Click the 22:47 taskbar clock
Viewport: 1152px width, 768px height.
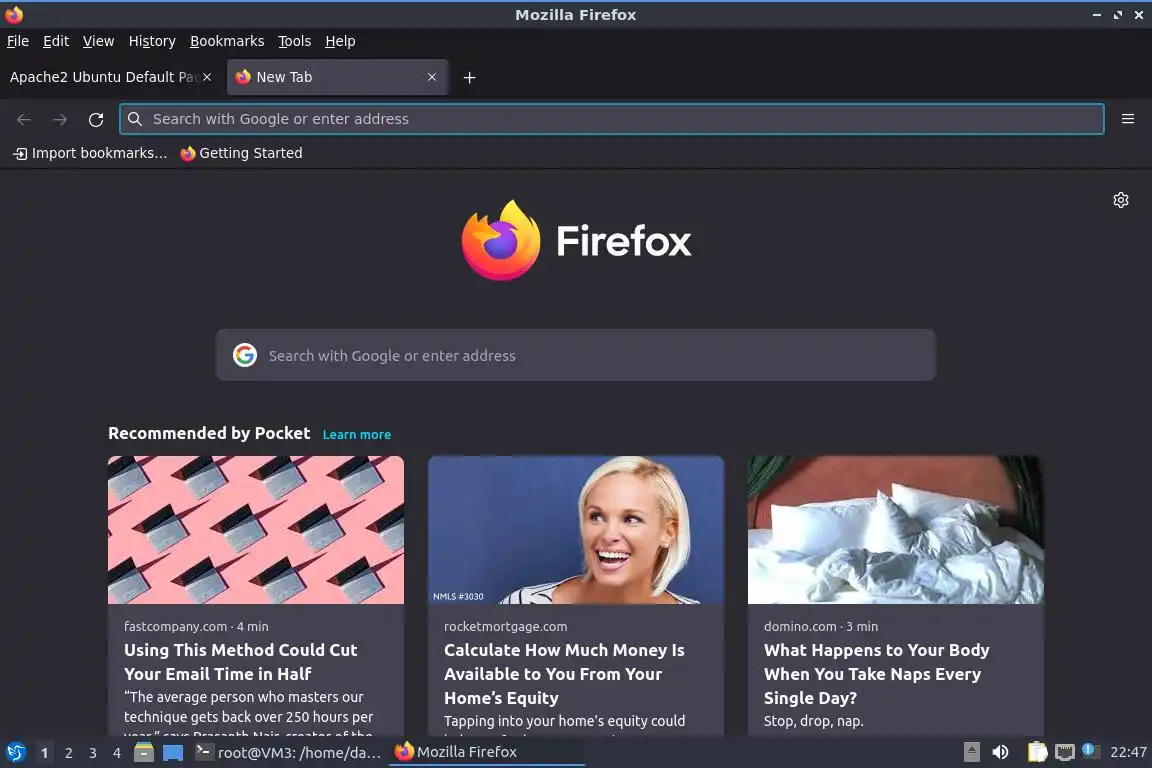(1128, 752)
